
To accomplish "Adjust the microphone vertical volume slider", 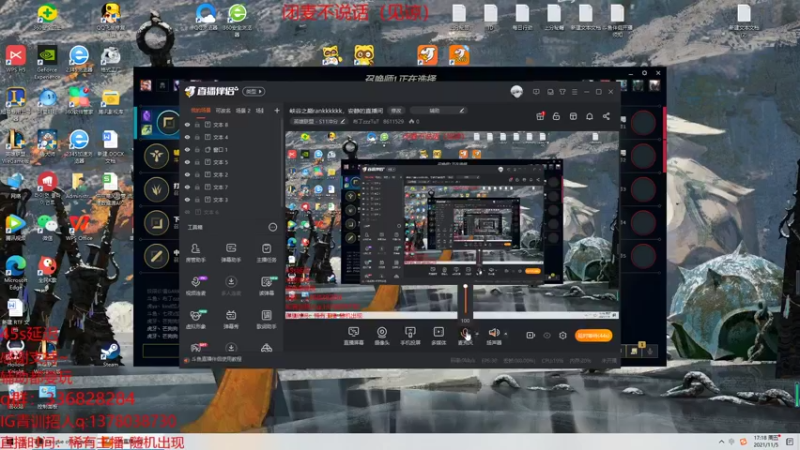I will click(x=465, y=299).
